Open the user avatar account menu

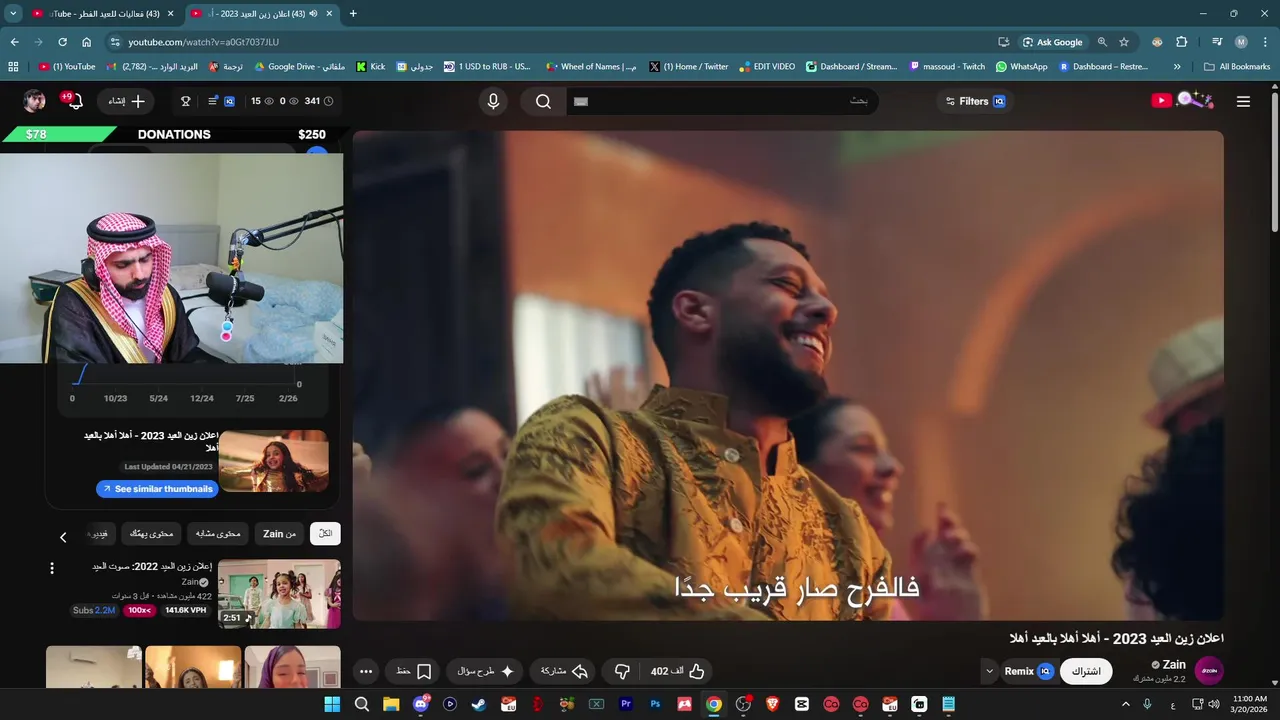(35, 101)
